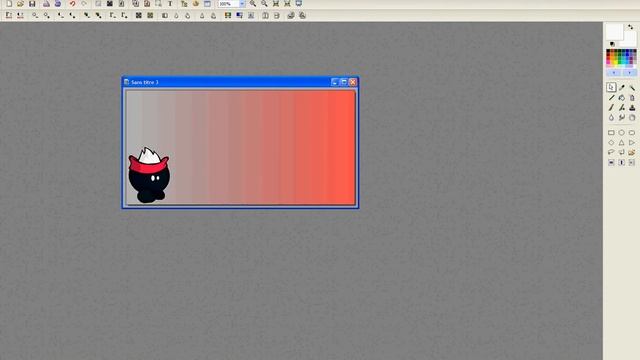Image resolution: width=640 pixels, height=360 pixels.
Task: Apply Auto levels from the filter bar
Action: 9,16
